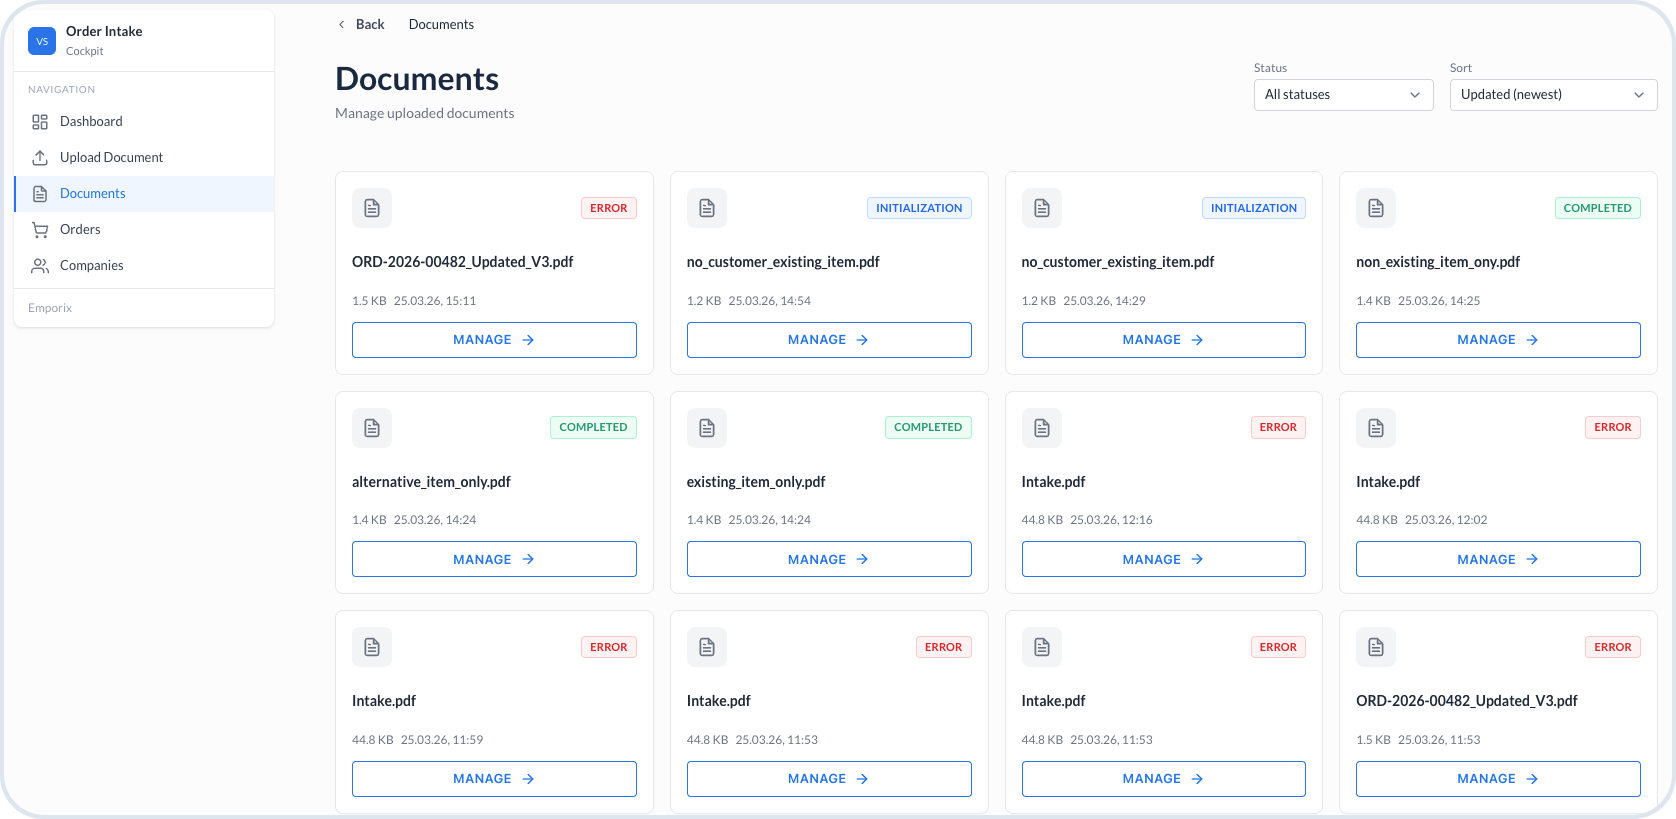This screenshot has width=1676, height=819.
Task: Click file icon on no_customer_existing_item.pdf 14:29 card
Action: 1042,208
